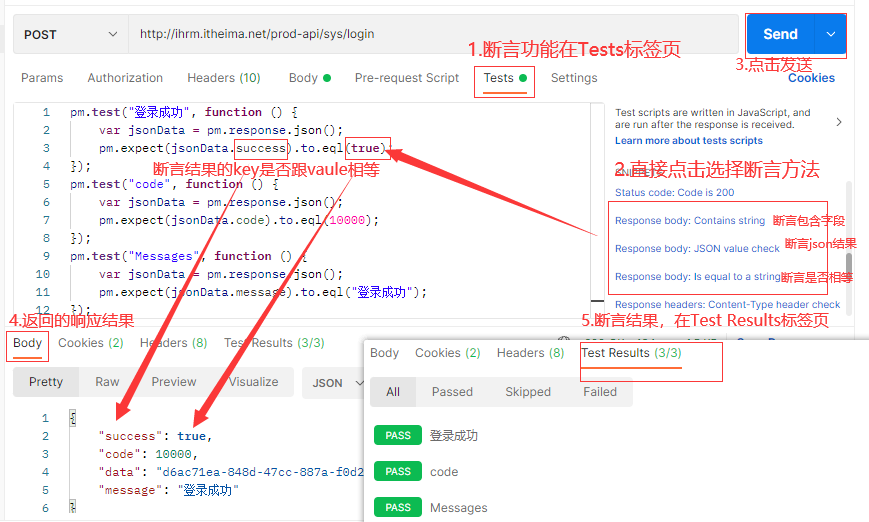Click the PASS badge beside code test
This screenshot has height=522, width=869.
398,471
